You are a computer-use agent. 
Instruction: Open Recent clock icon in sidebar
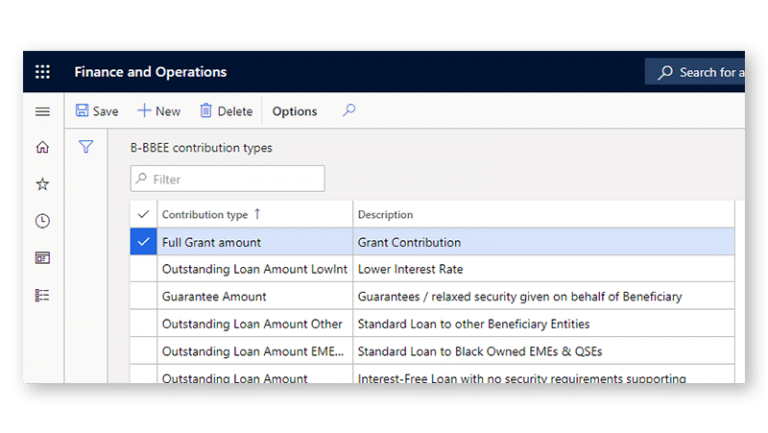pos(42,221)
